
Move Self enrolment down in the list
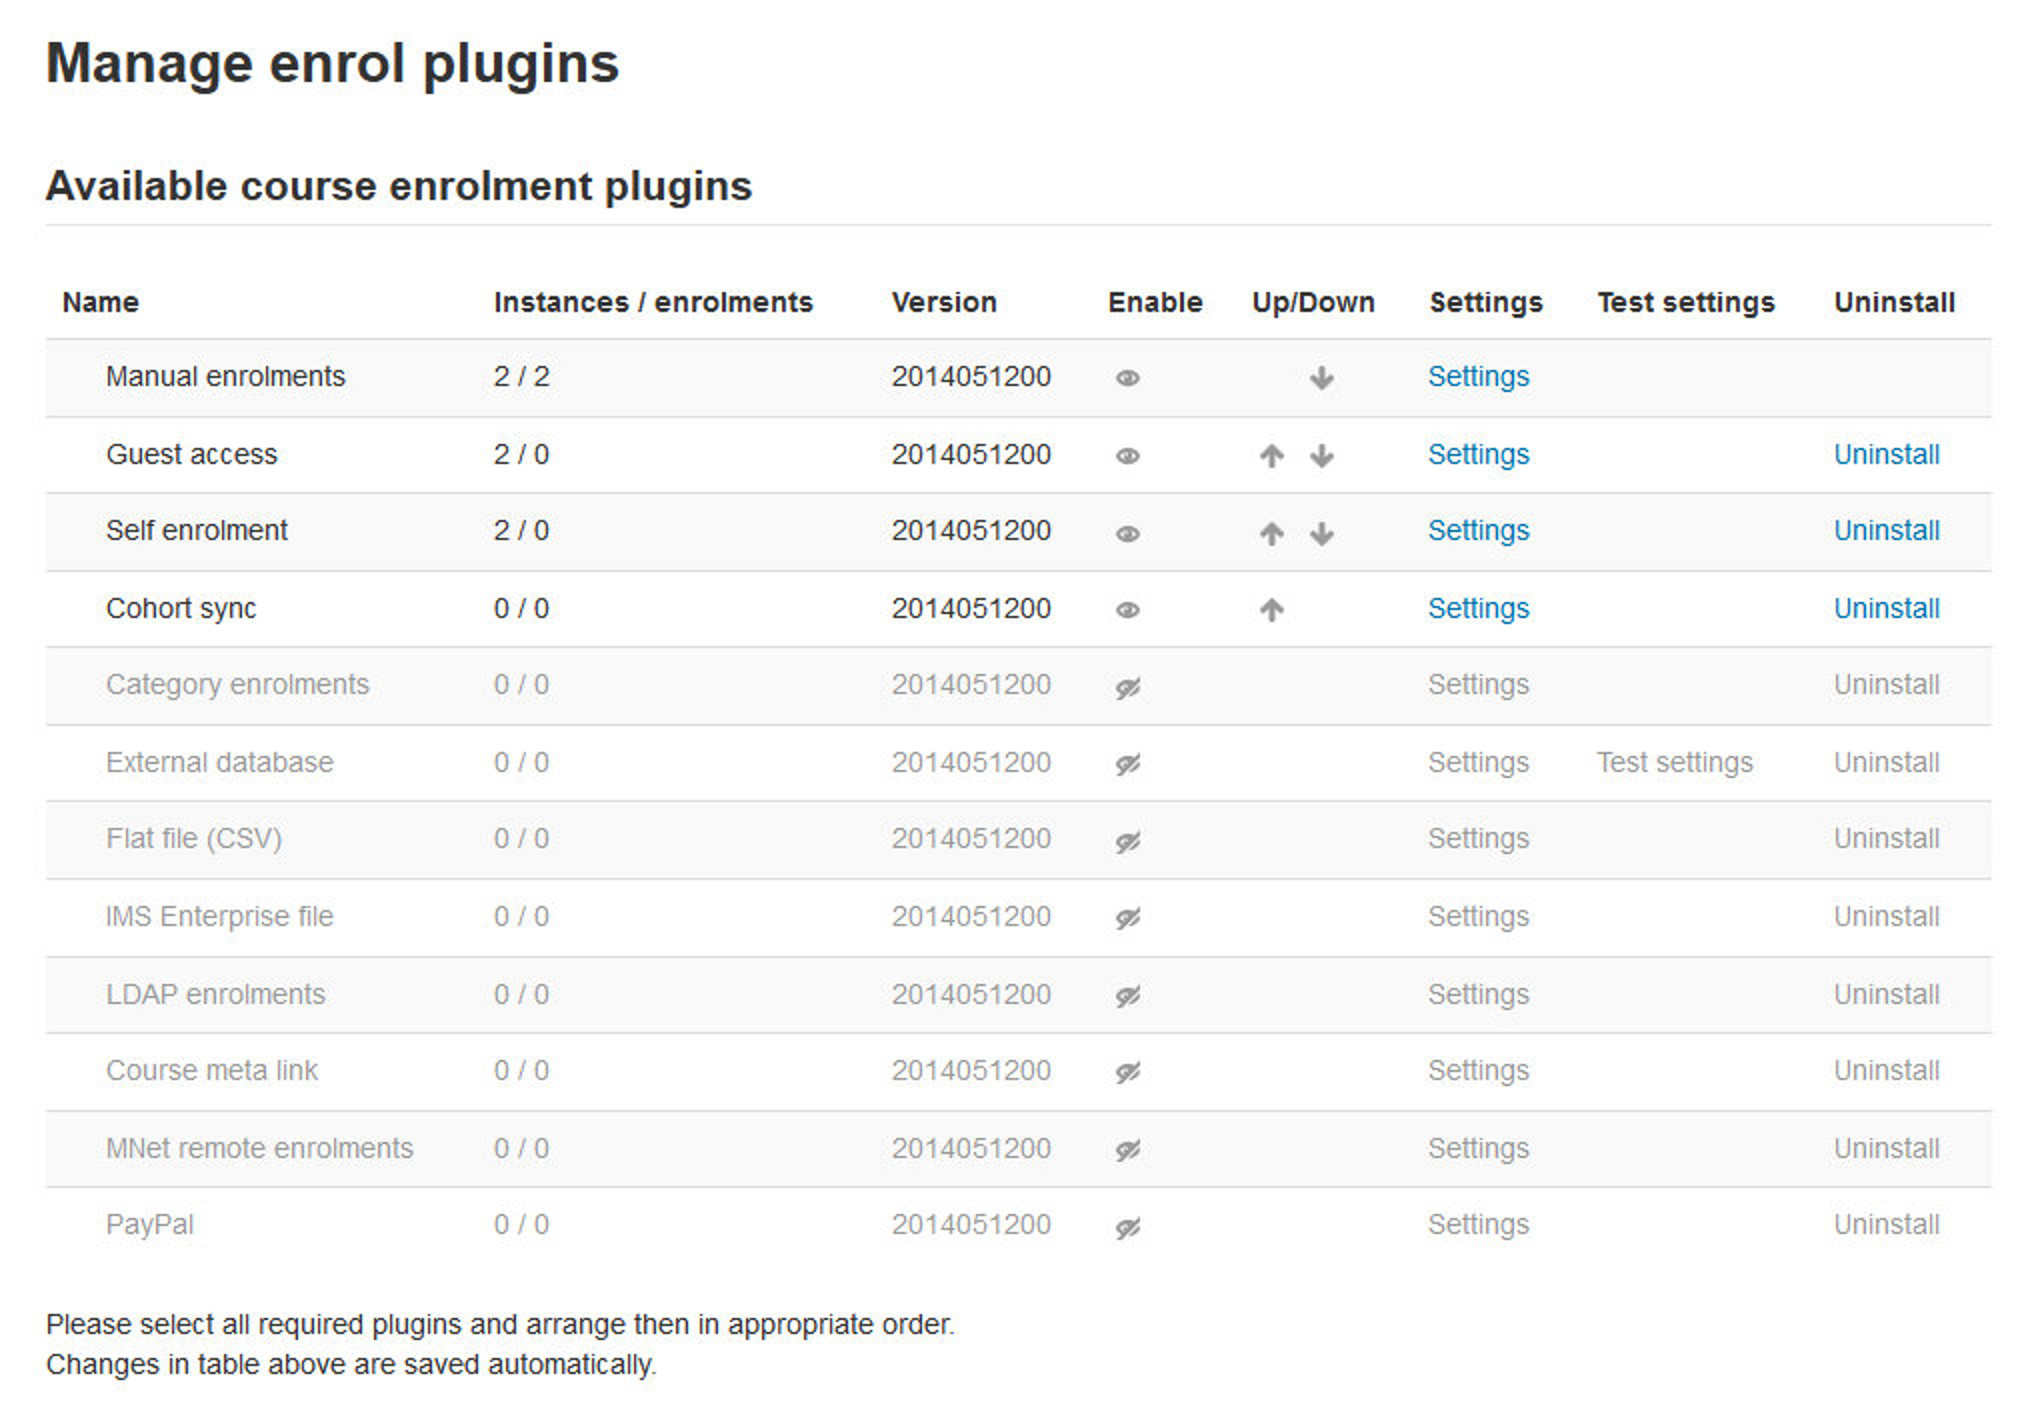coord(1322,532)
